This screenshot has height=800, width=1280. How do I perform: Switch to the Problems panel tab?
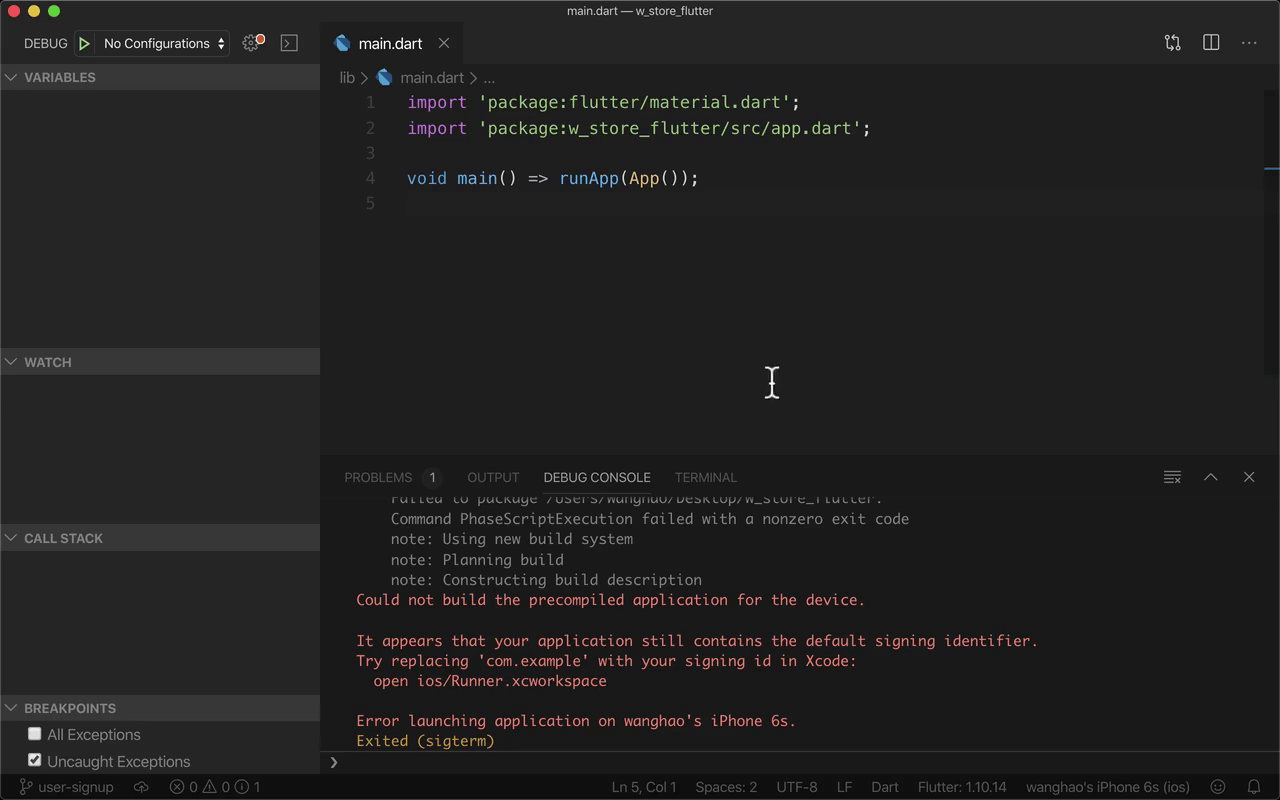378,477
